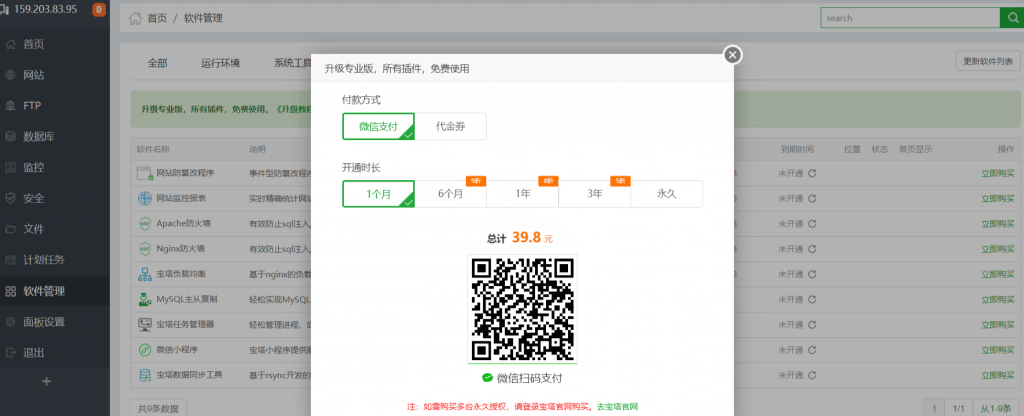The height and width of the screenshot is (416, 1024).
Task: Click pagination page number 1
Action: pos(934,408)
